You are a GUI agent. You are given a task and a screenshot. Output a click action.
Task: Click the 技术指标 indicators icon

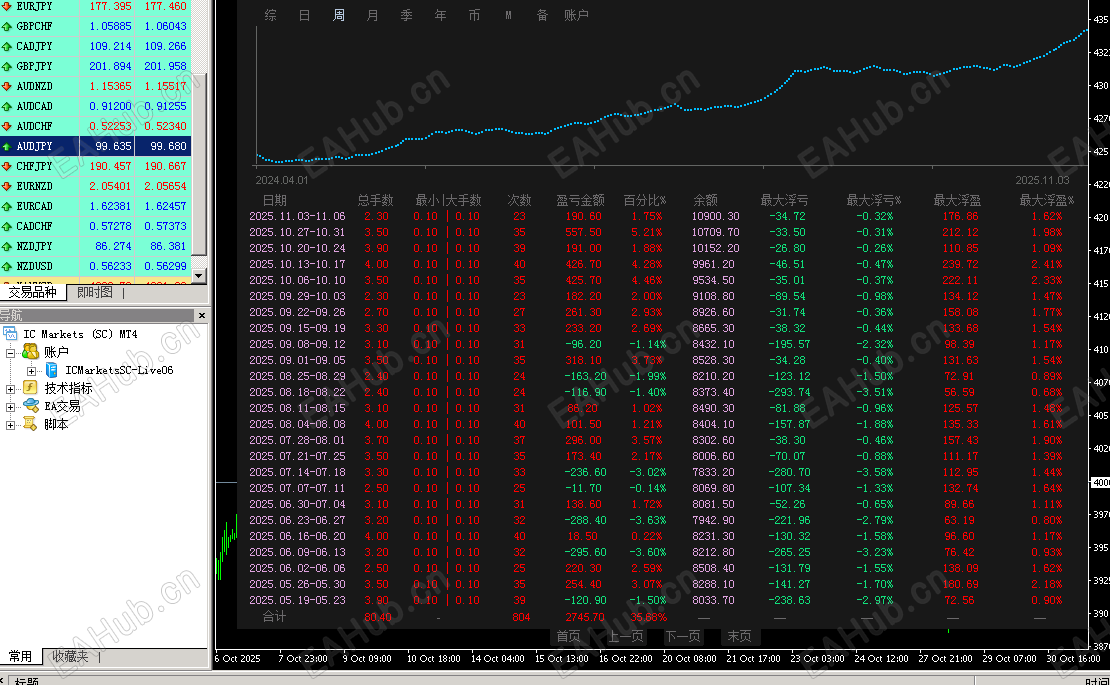click(x=30, y=388)
